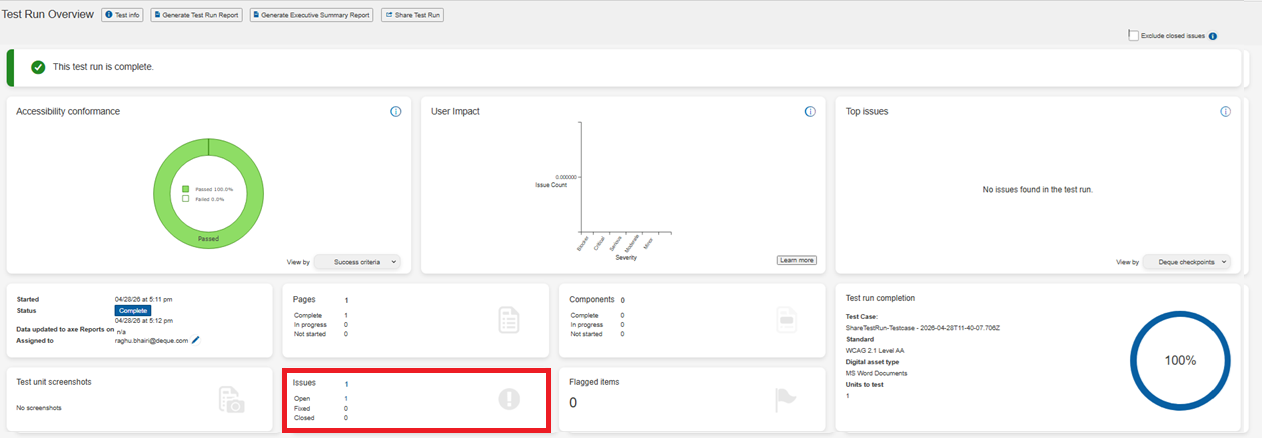Viewport: 1262px width, 438px height.
Task: Open the User Impact info icon
Action: [x=810, y=111]
